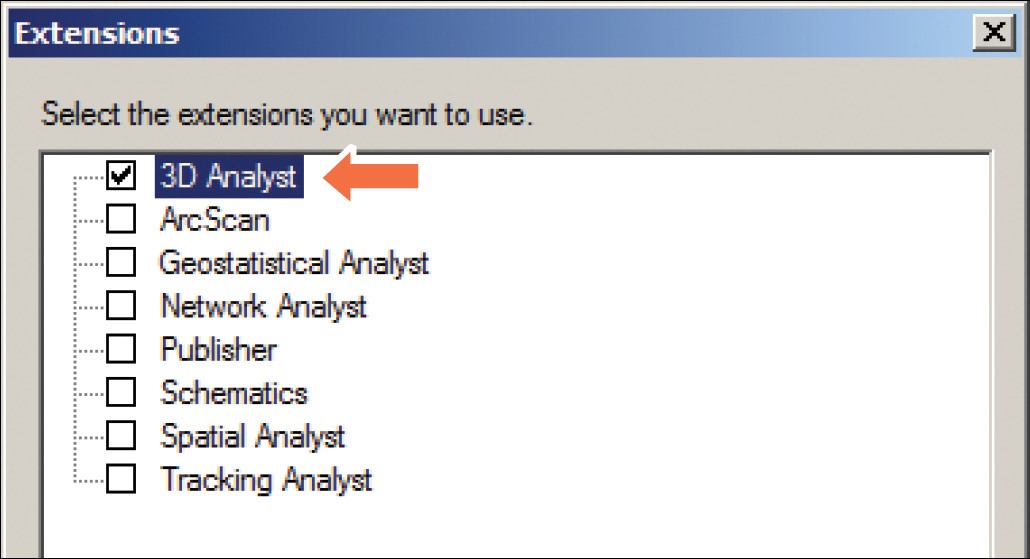
Task: Enable the Schematics checkbox
Action: [x=121, y=393]
